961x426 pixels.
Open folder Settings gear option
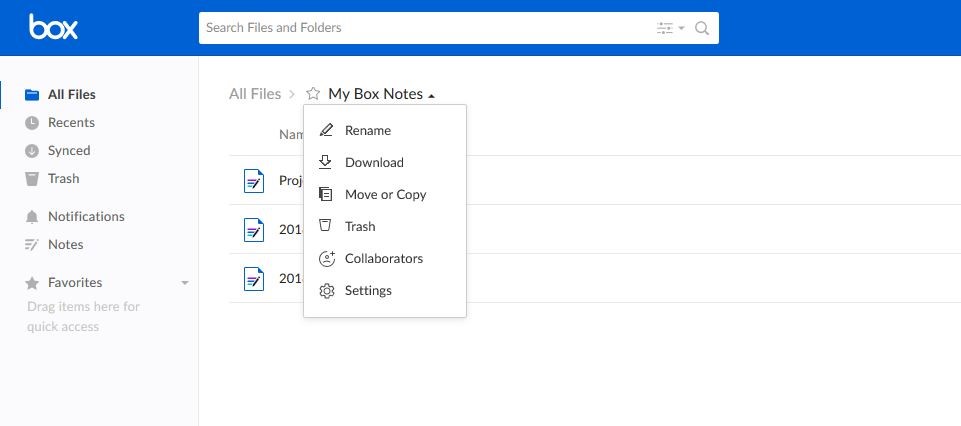tap(367, 290)
